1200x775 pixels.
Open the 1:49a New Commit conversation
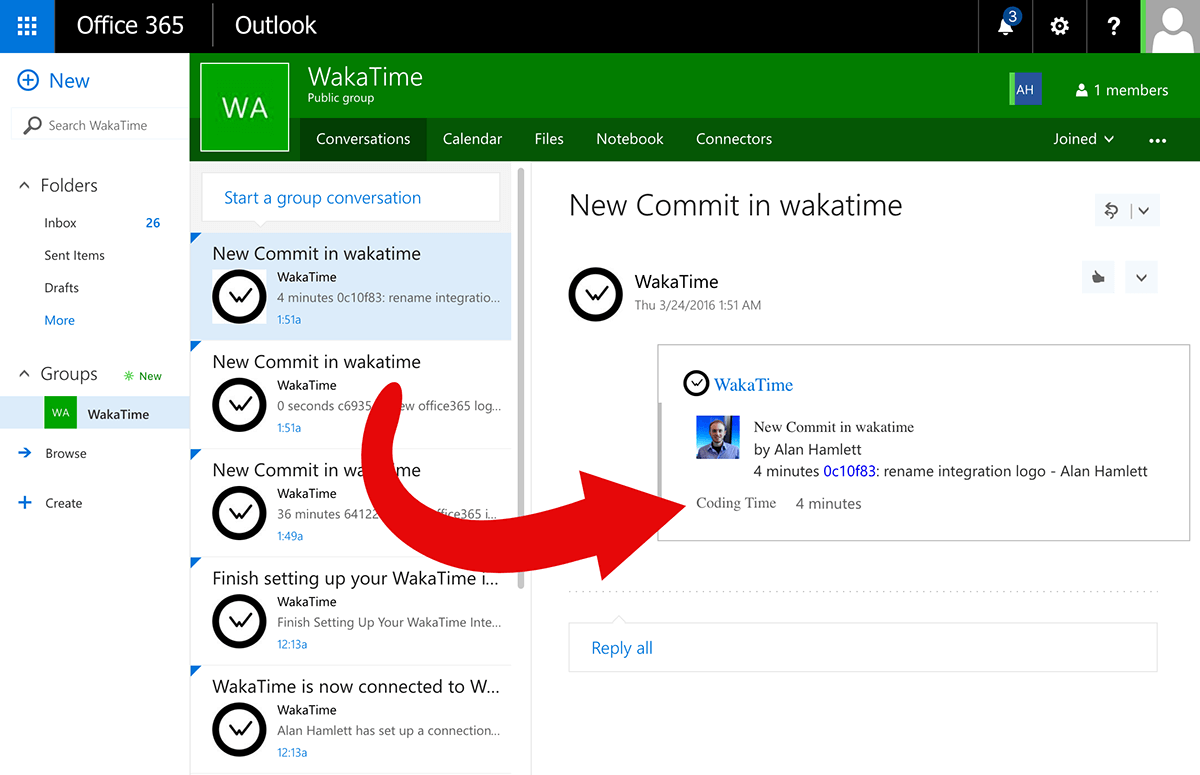click(x=350, y=503)
